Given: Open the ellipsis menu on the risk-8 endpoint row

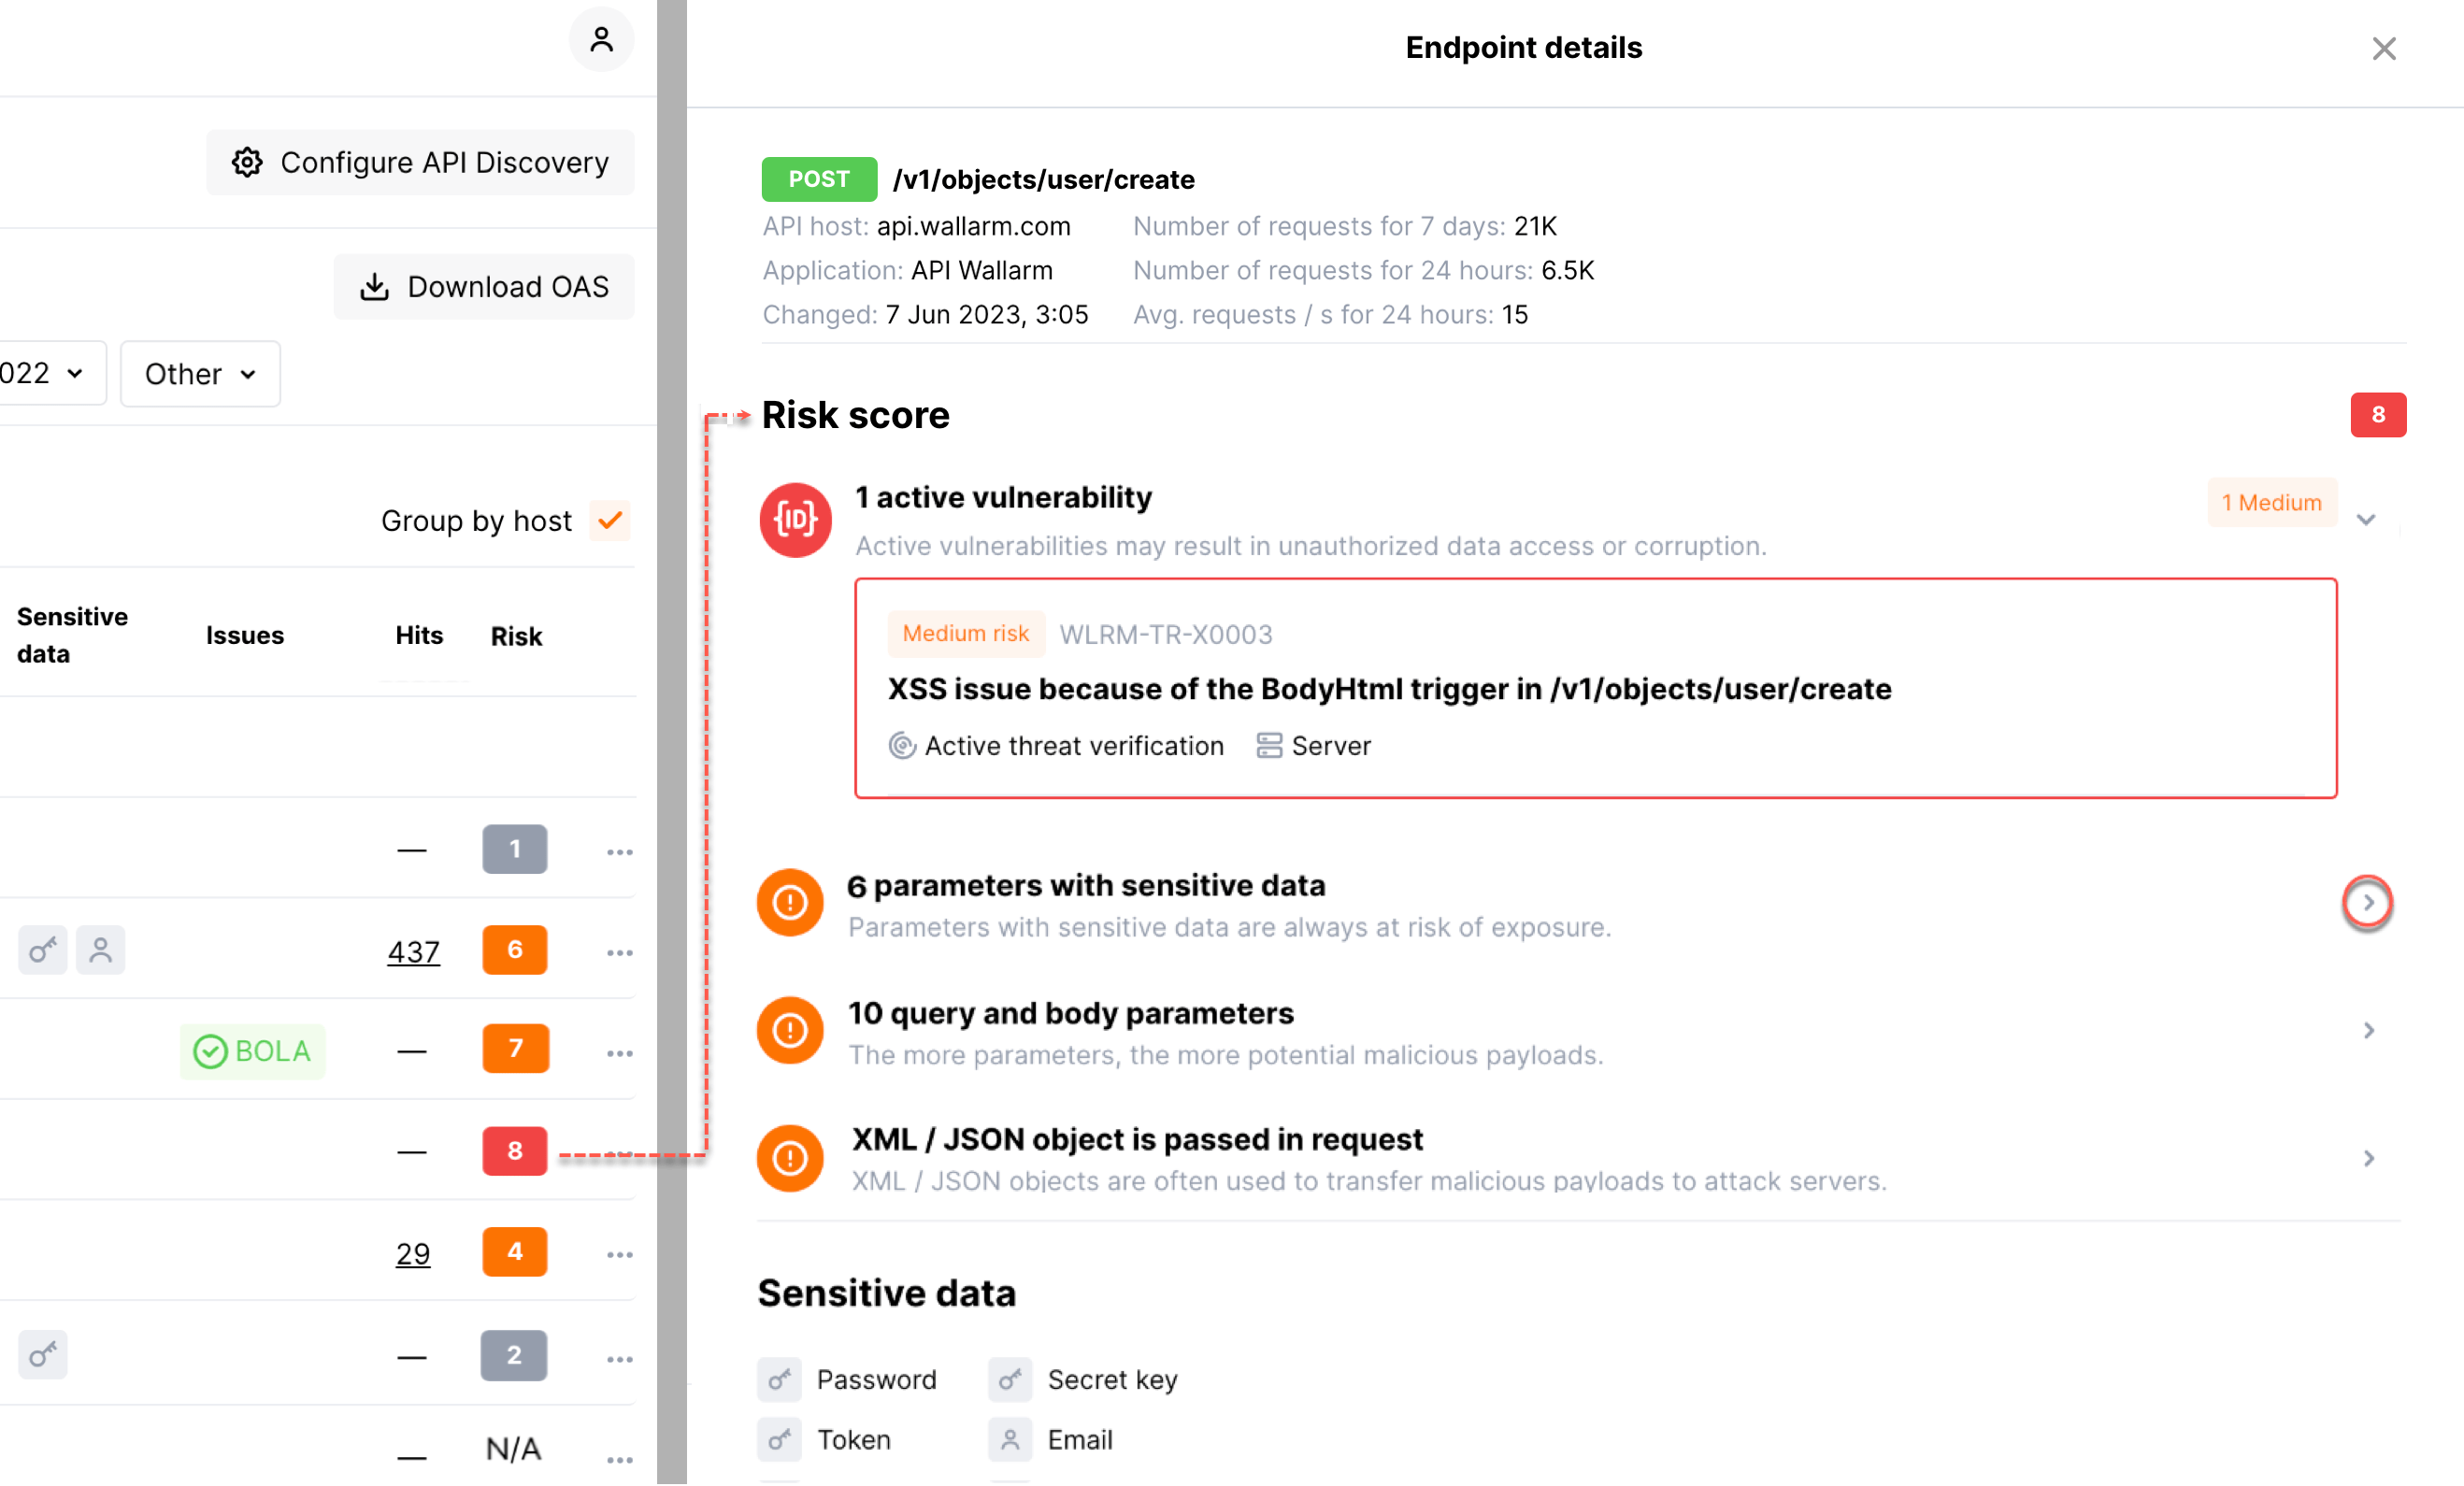Looking at the screenshot, I should tap(620, 1151).
